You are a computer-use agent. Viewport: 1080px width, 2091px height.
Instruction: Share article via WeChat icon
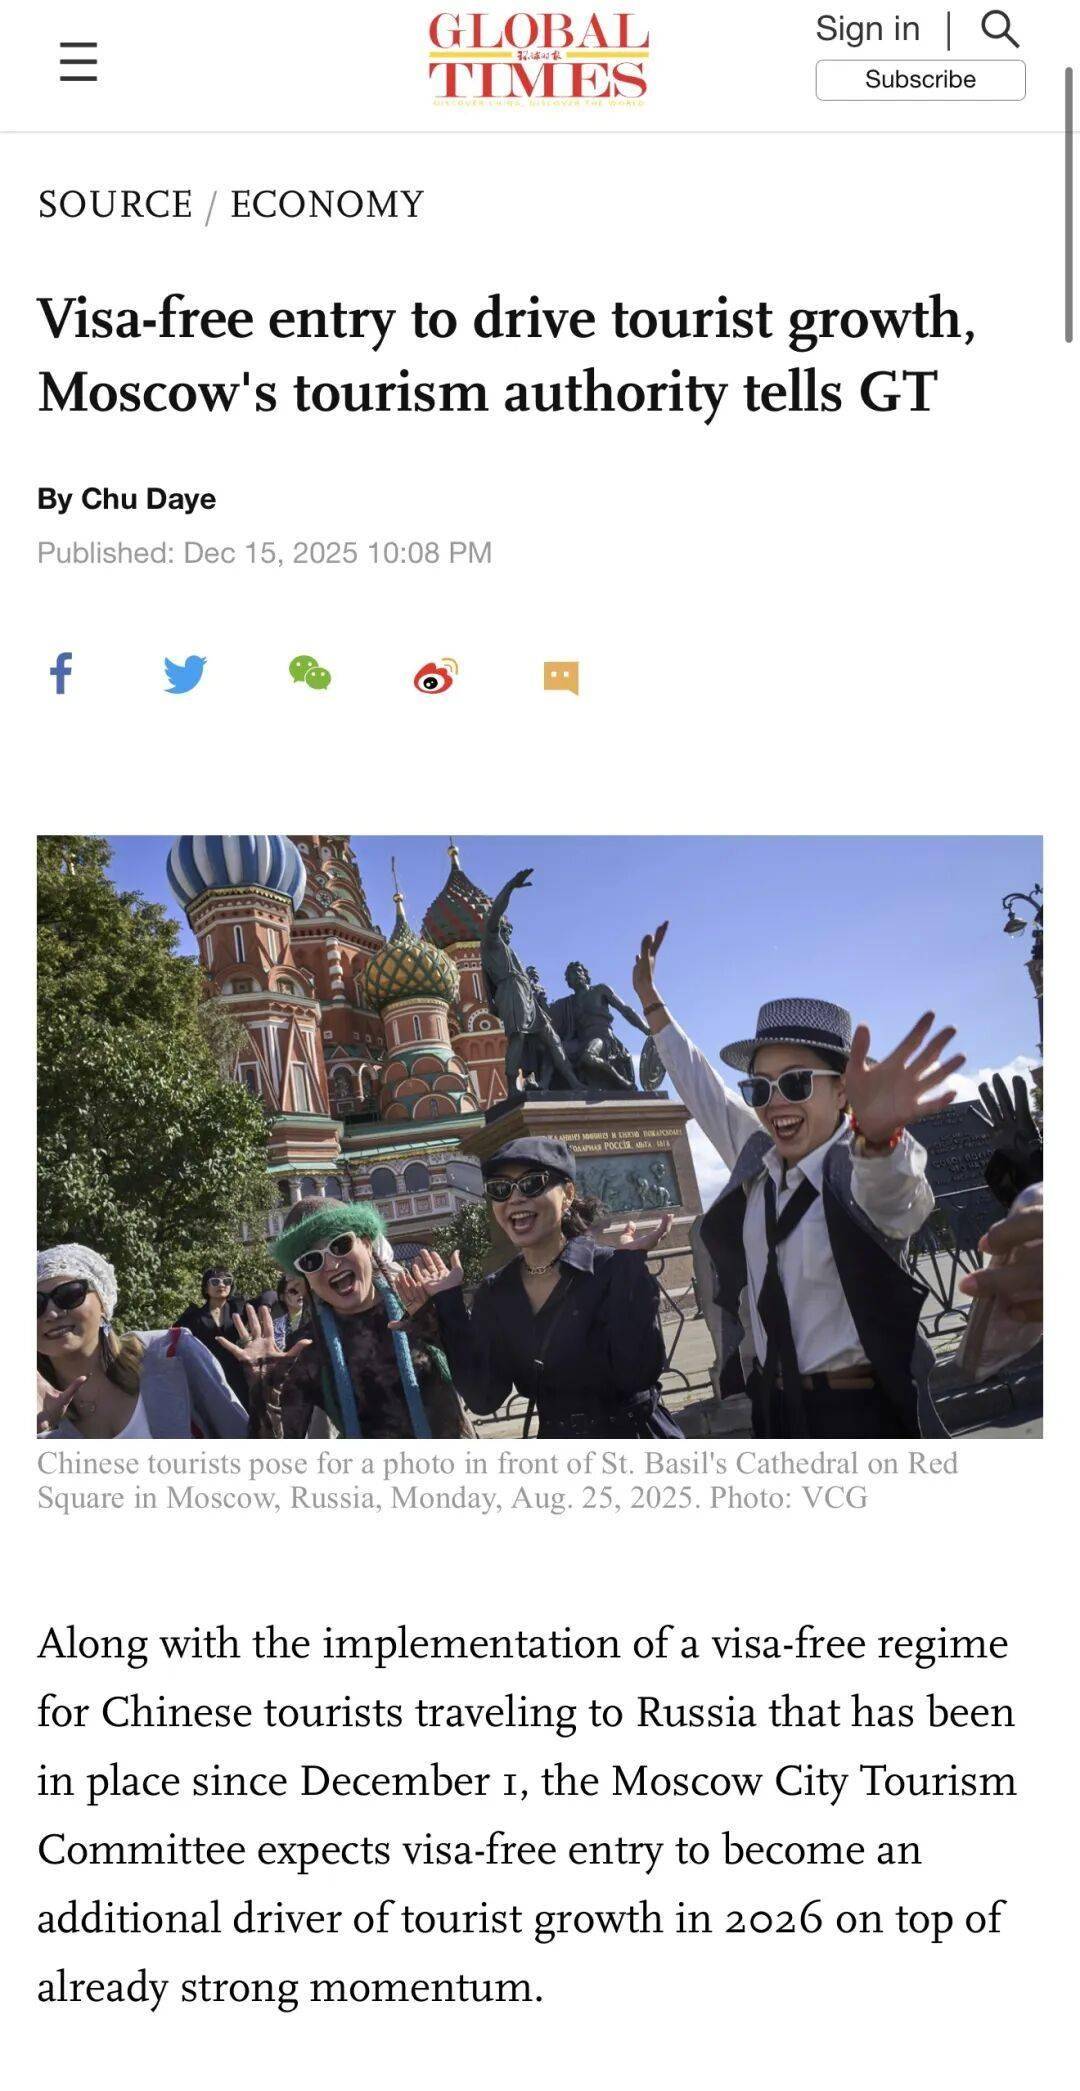coord(310,673)
